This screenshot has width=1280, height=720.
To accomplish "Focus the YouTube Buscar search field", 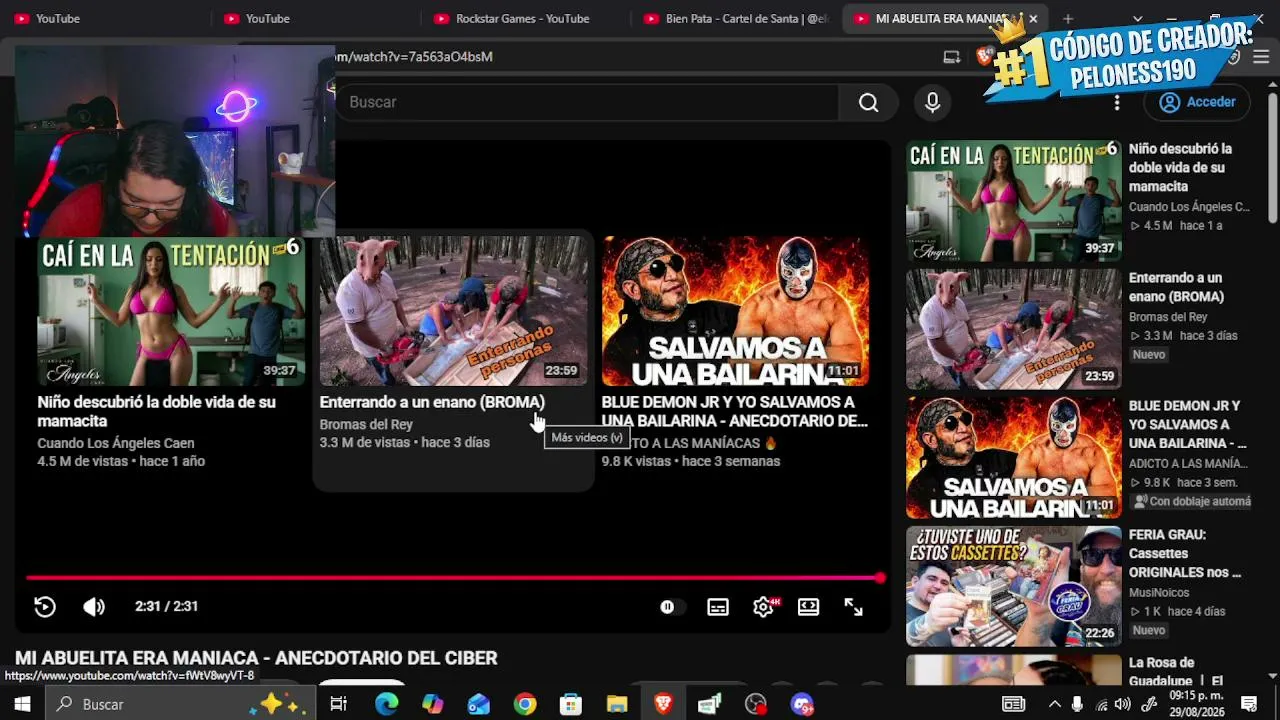I will (587, 102).
